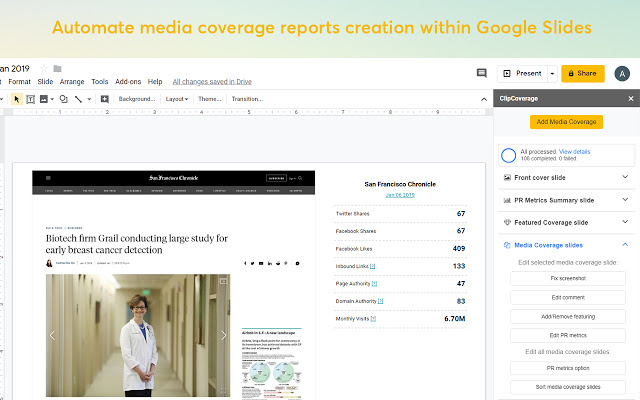Open the comment history icon
This screenshot has height=400, width=640.
481,73
